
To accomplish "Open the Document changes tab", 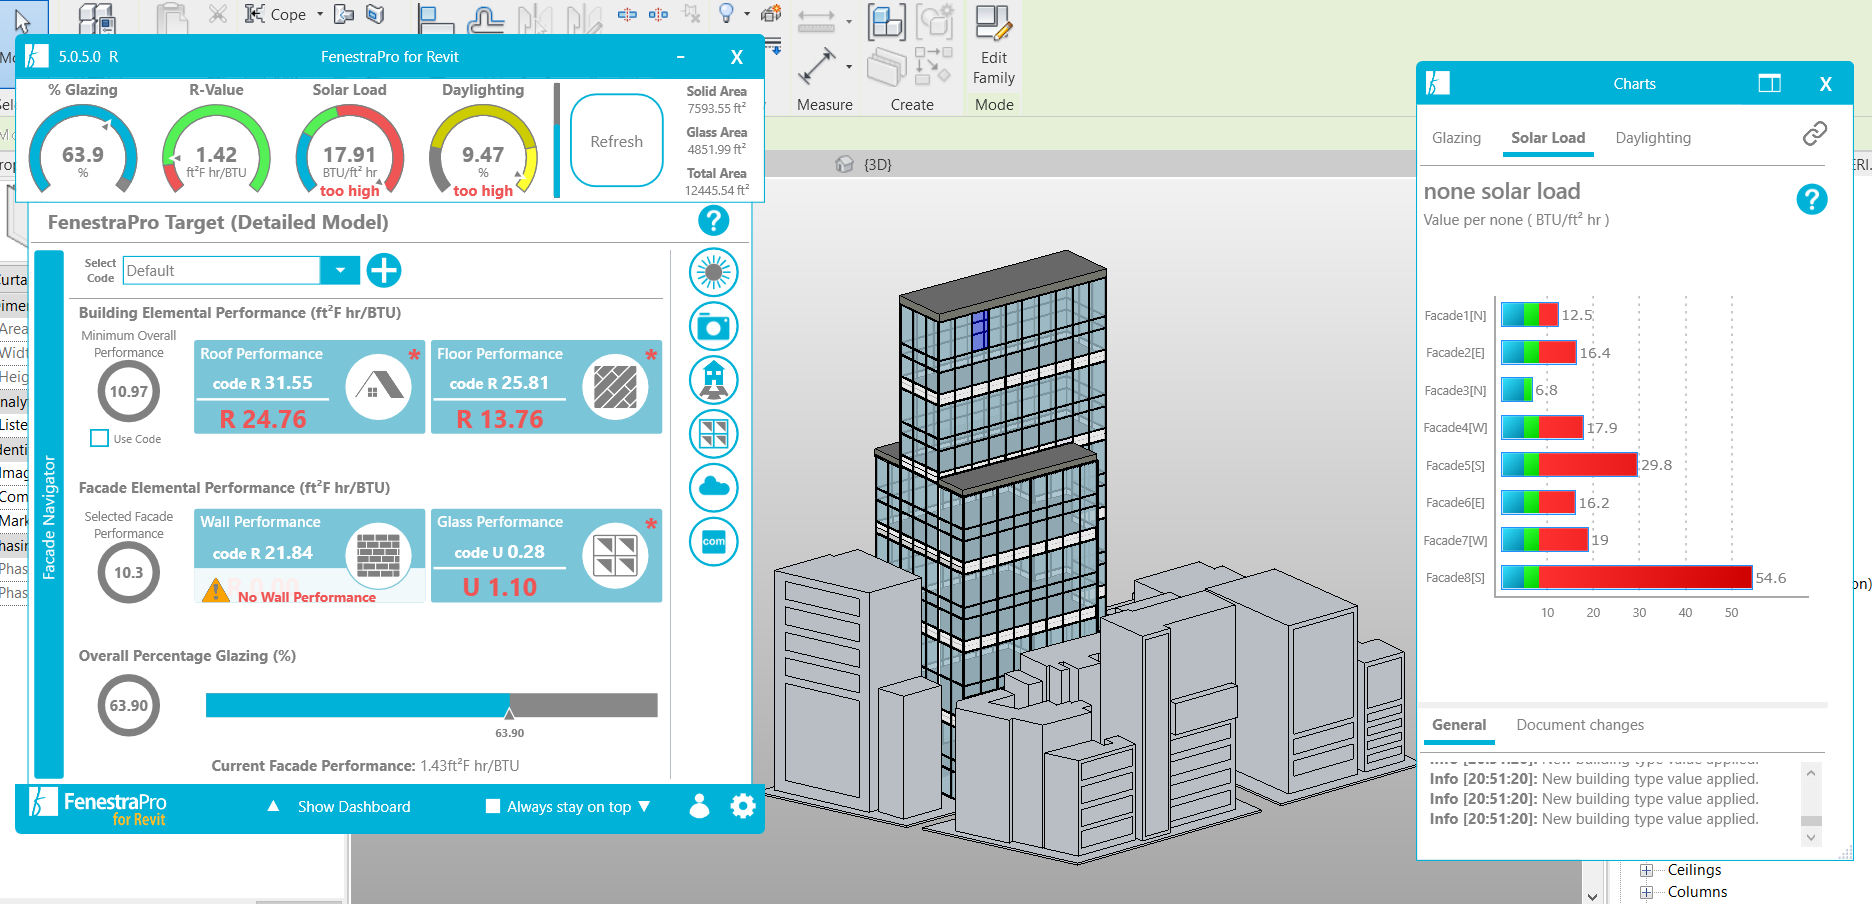I will click(x=1580, y=725).
